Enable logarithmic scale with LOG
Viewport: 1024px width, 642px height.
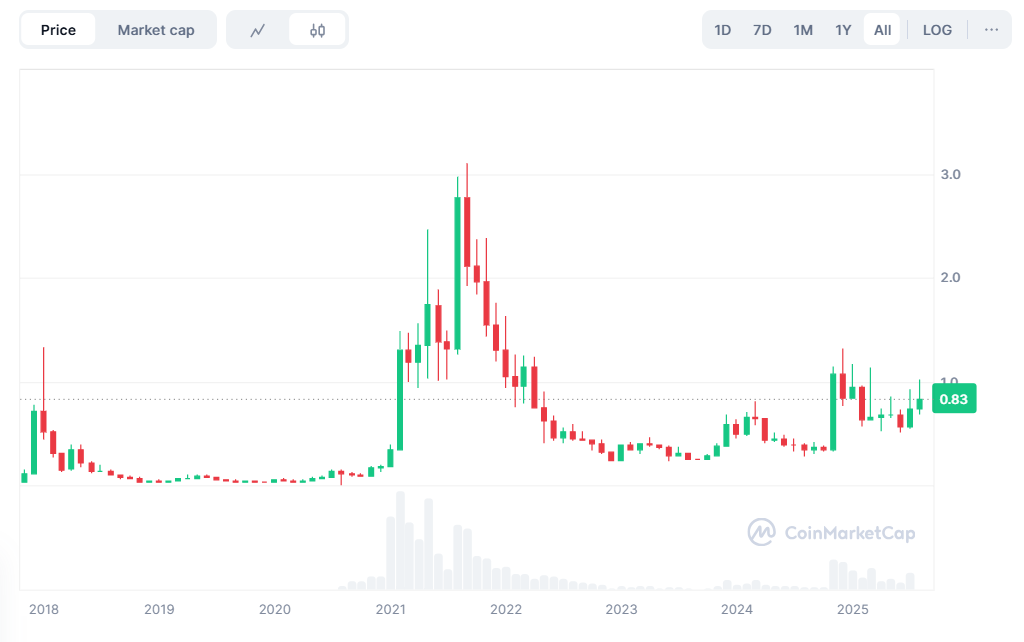937,29
